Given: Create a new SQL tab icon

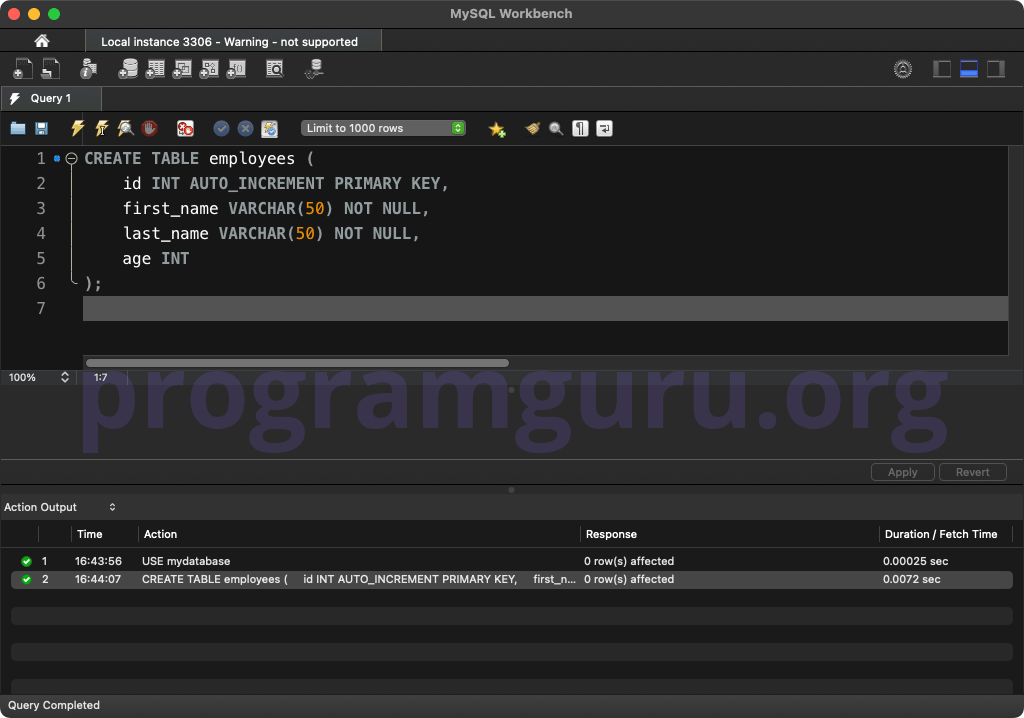Looking at the screenshot, I should pos(23,69).
